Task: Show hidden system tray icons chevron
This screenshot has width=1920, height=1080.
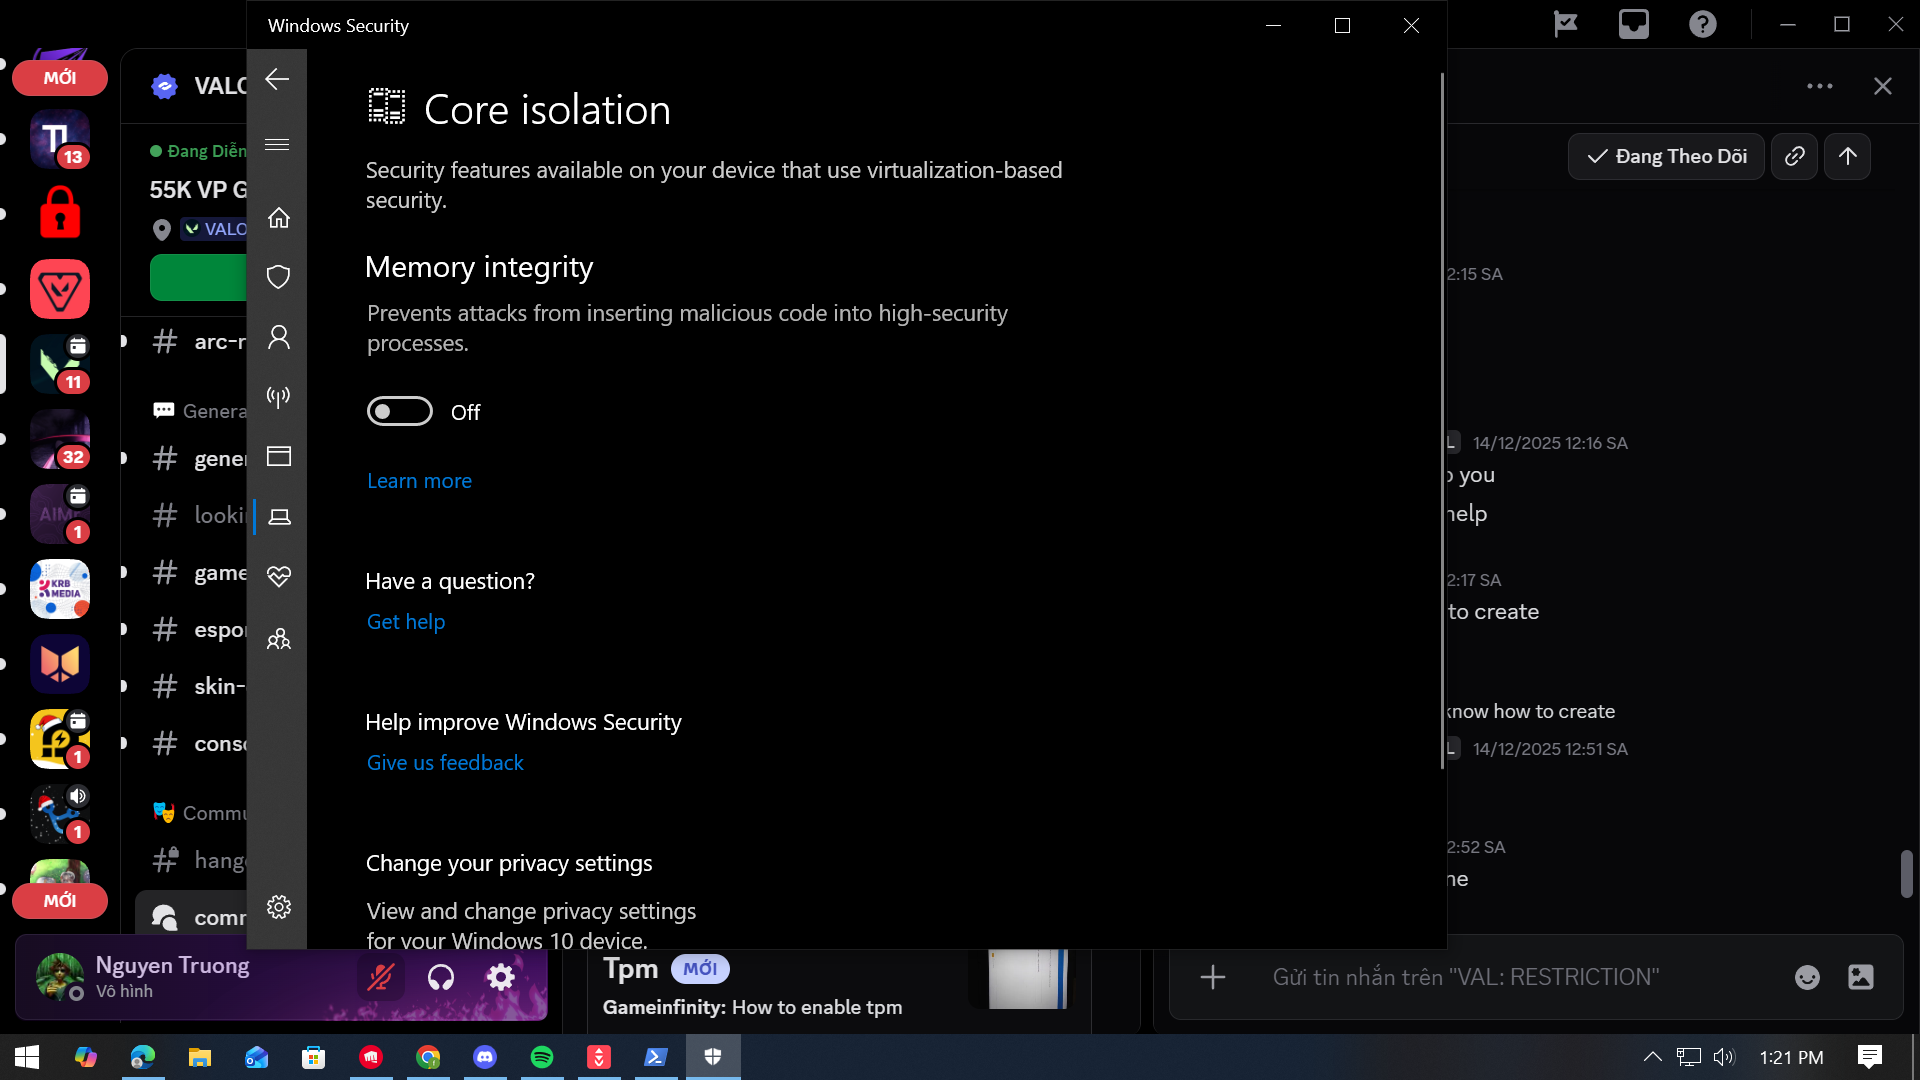Action: [1652, 1057]
